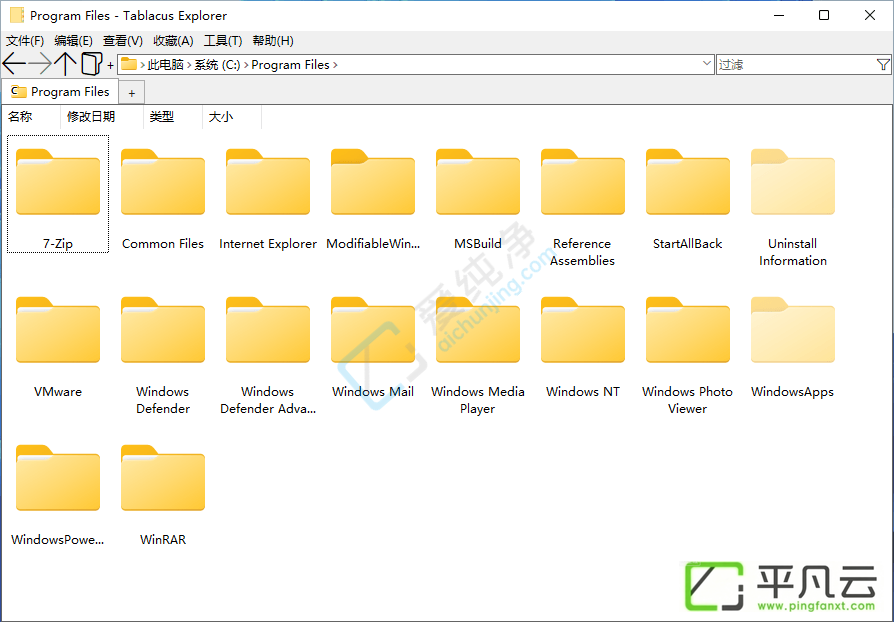This screenshot has width=894, height=622.
Task: Open the 工具(T) menu
Action: pyautogui.click(x=223, y=40)
